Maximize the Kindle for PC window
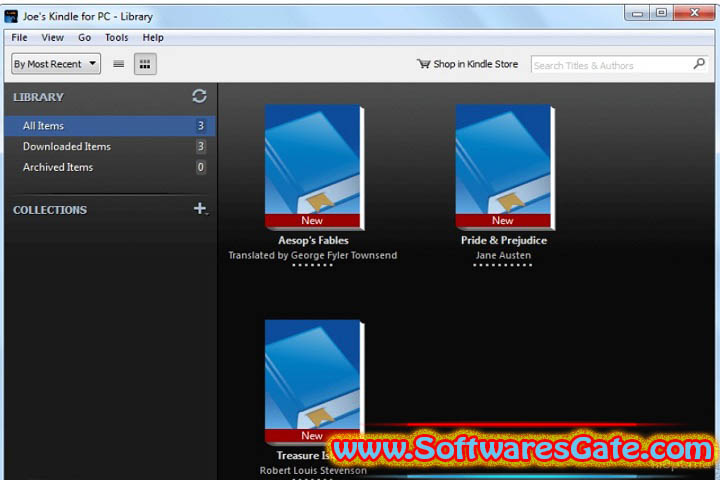This screenshot has height=480, width=720. pos(661,13)
